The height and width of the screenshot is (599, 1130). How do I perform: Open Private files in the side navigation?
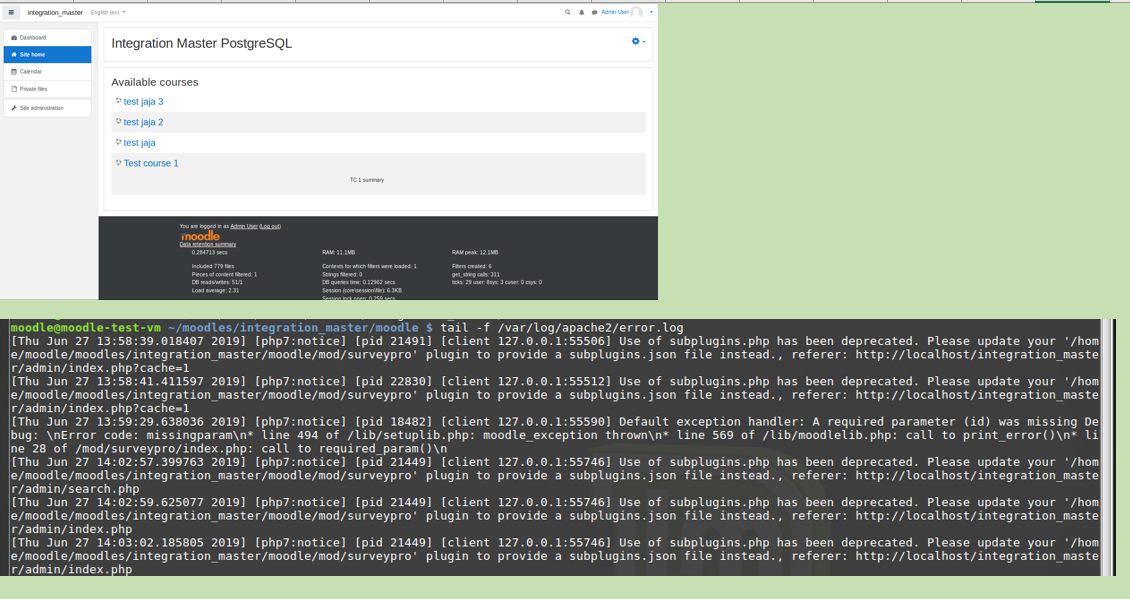pos(48,89)
